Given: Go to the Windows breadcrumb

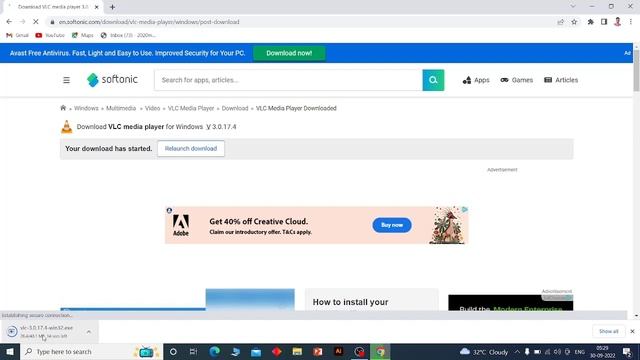Looking at the screenshot, I should [86, 108].
